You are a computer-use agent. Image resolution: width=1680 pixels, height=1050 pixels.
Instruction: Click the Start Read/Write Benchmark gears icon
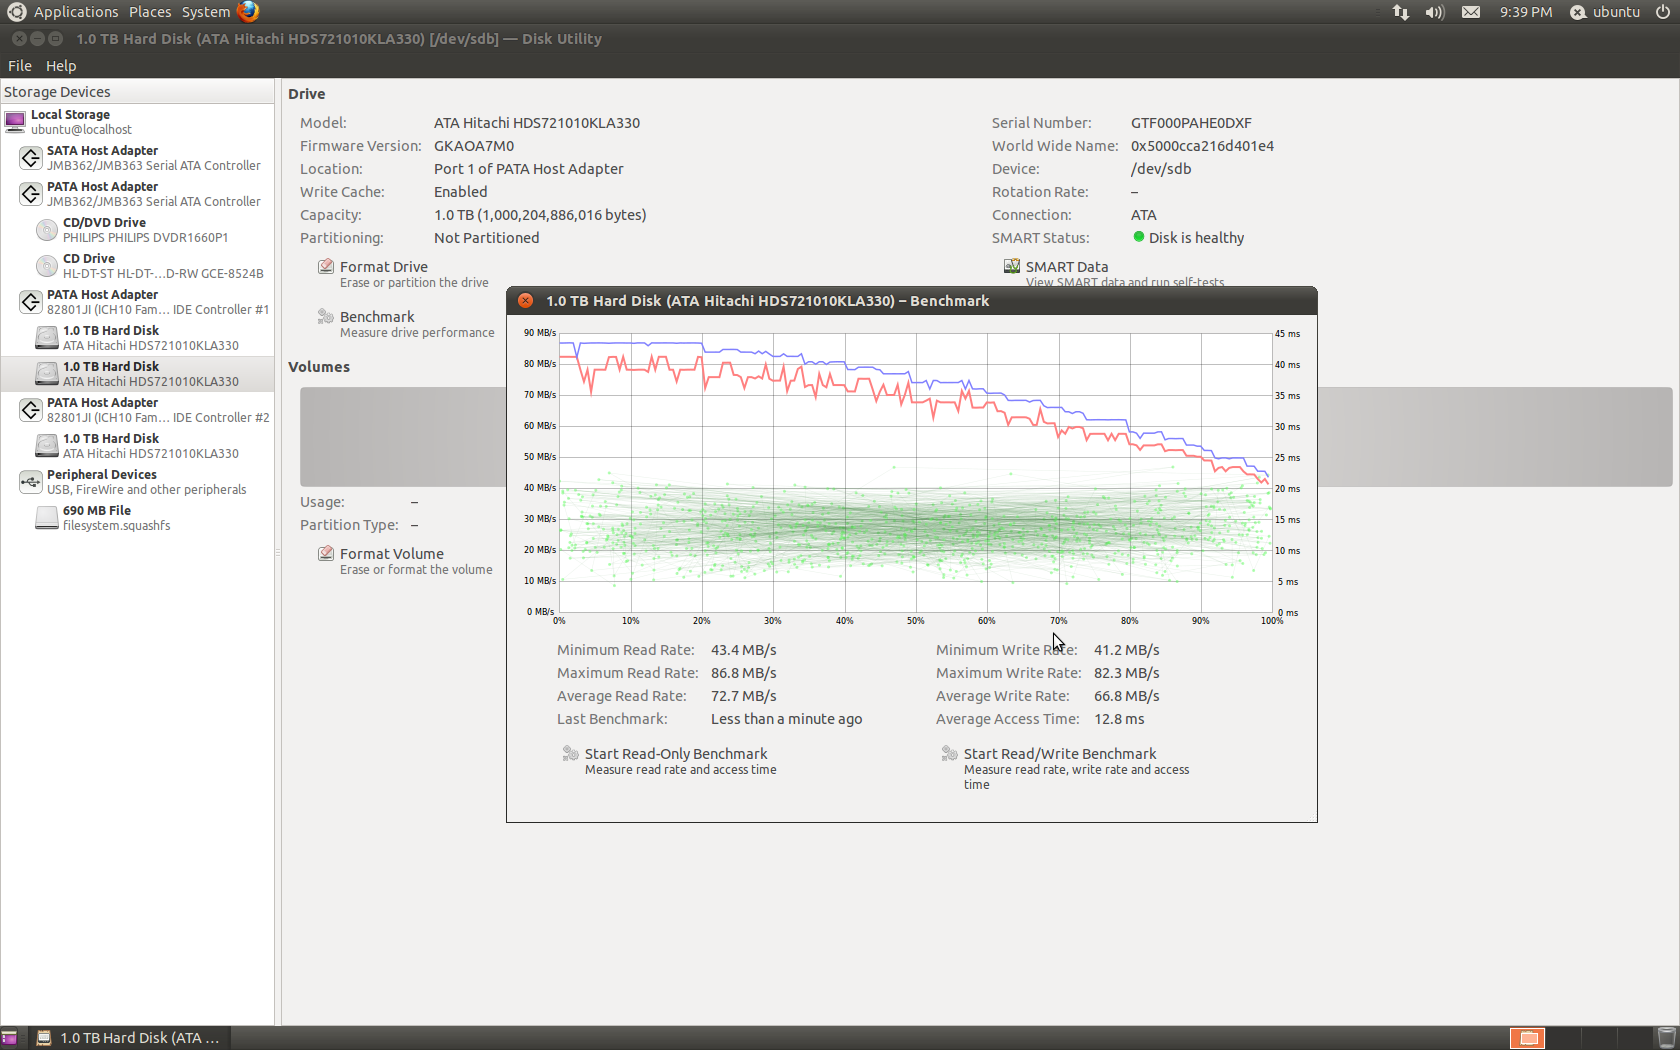click(x=949, y=754)
